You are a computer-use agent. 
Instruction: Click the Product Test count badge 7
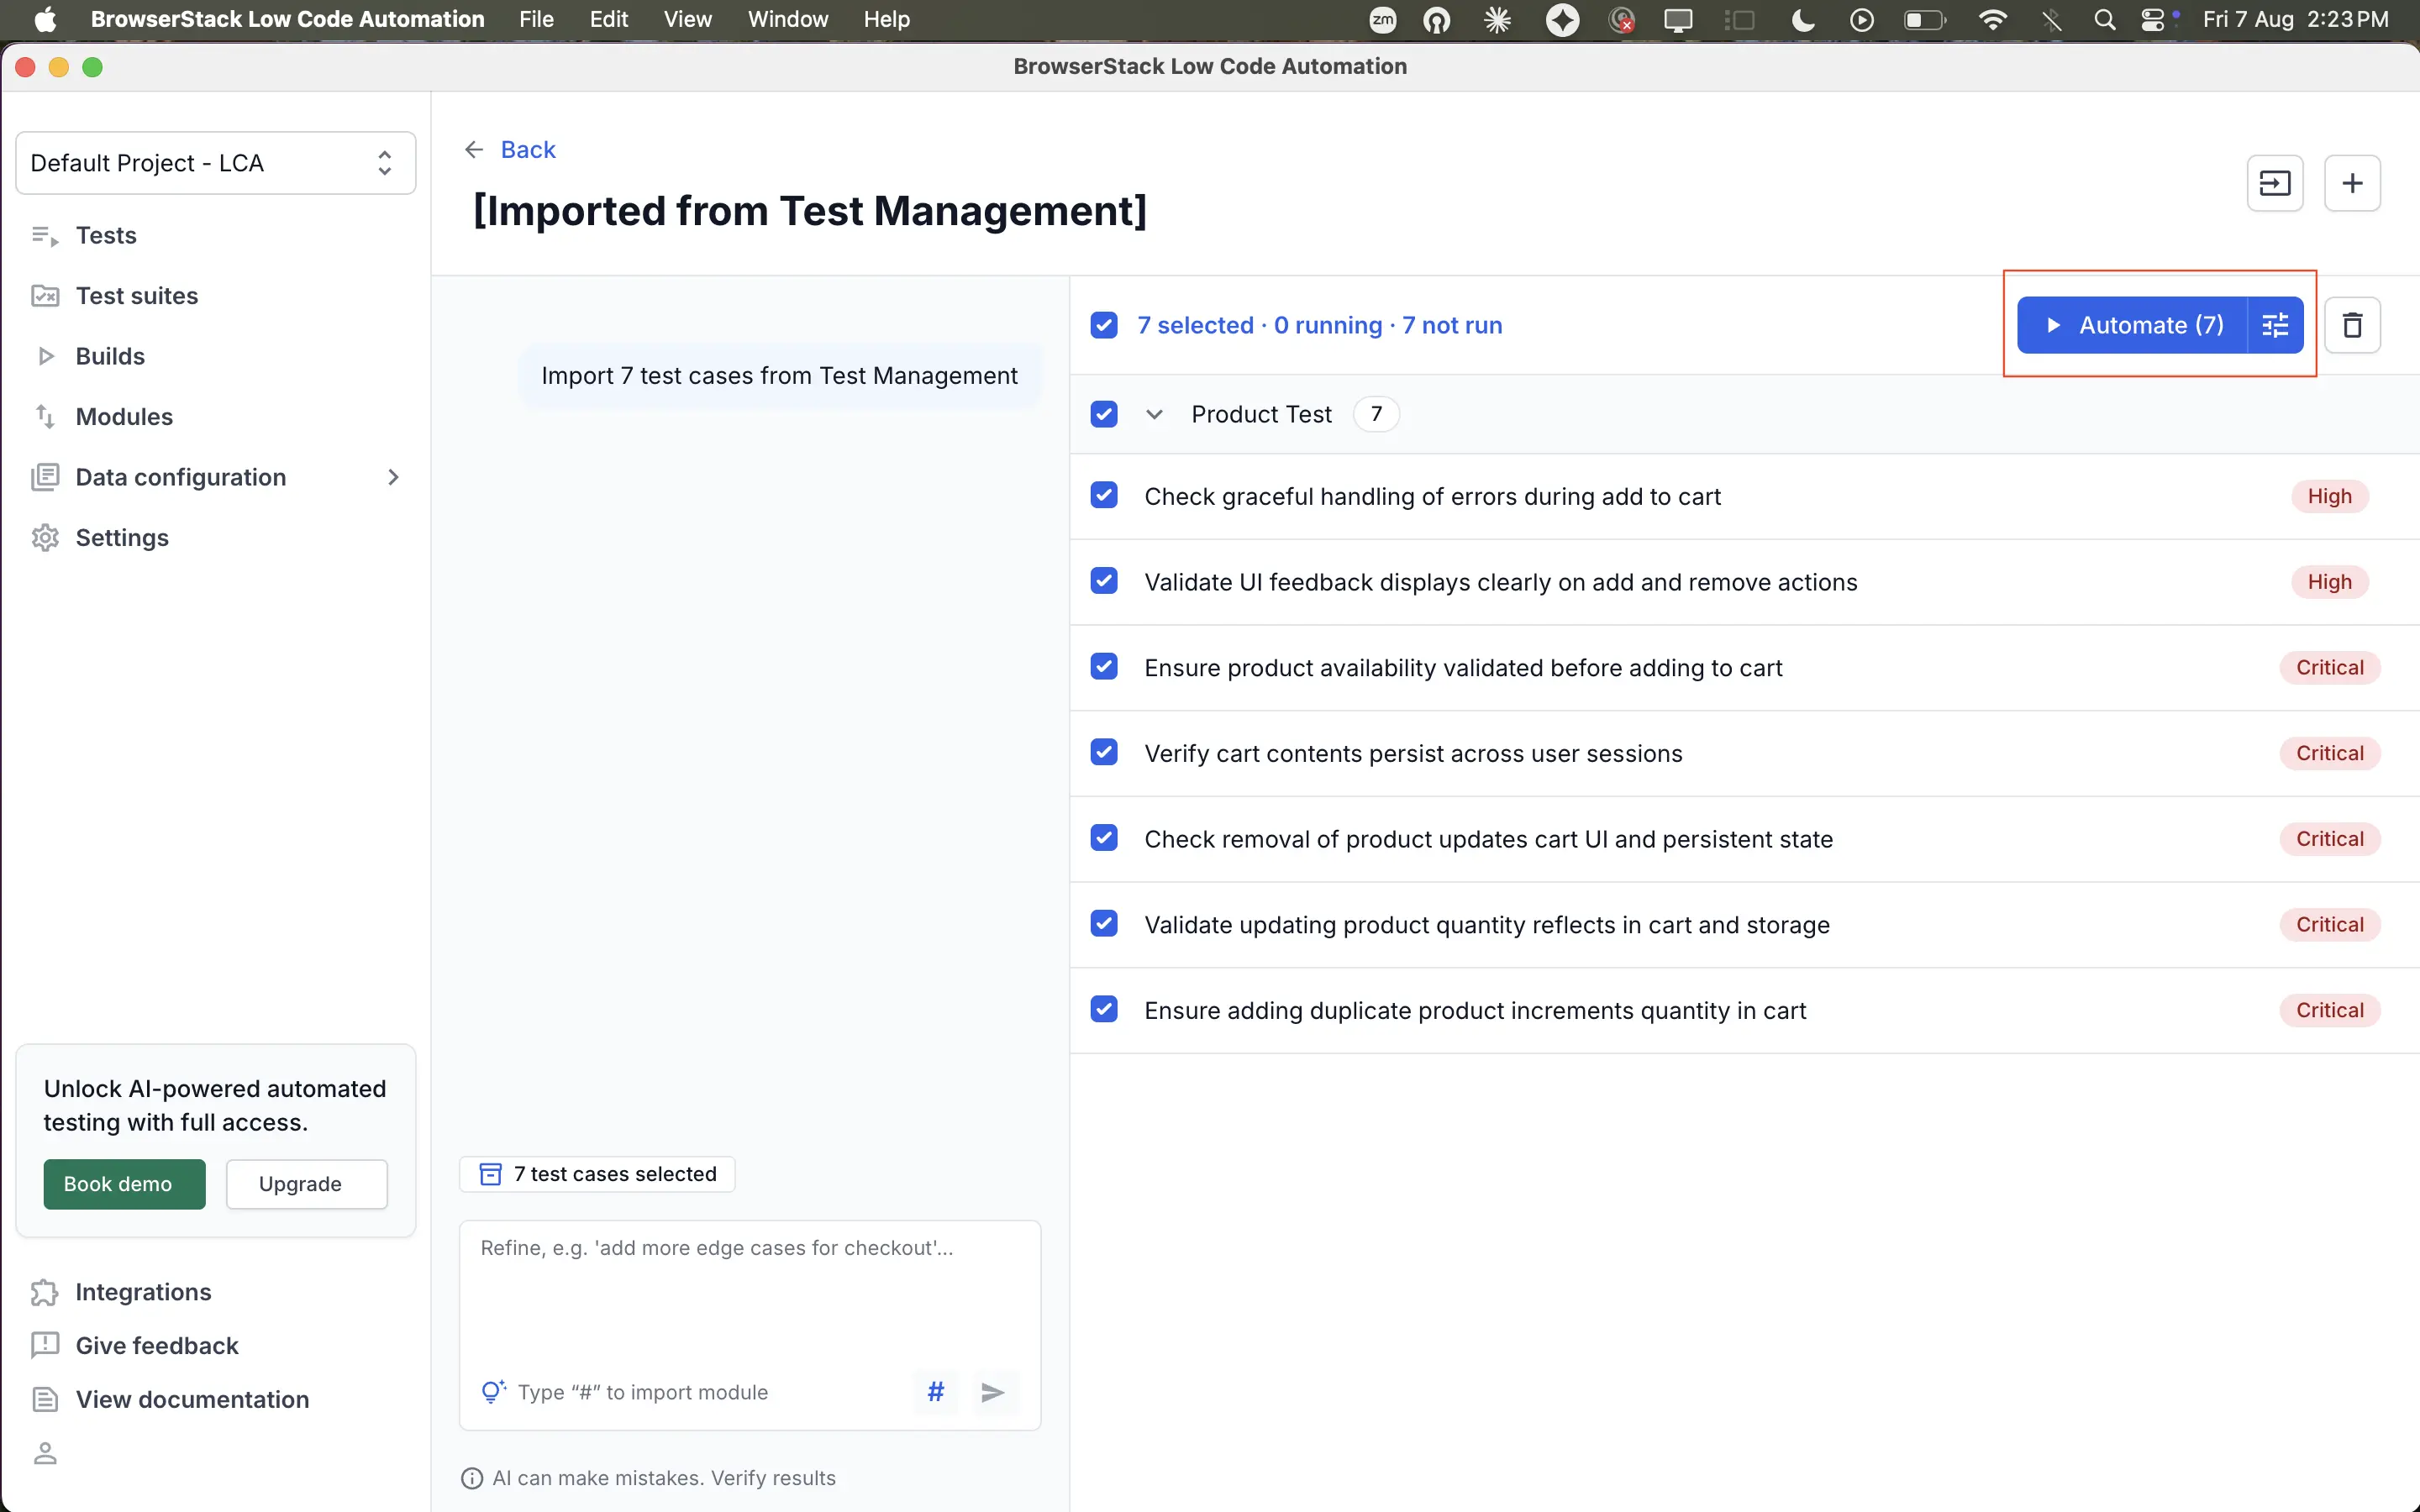1376,414
